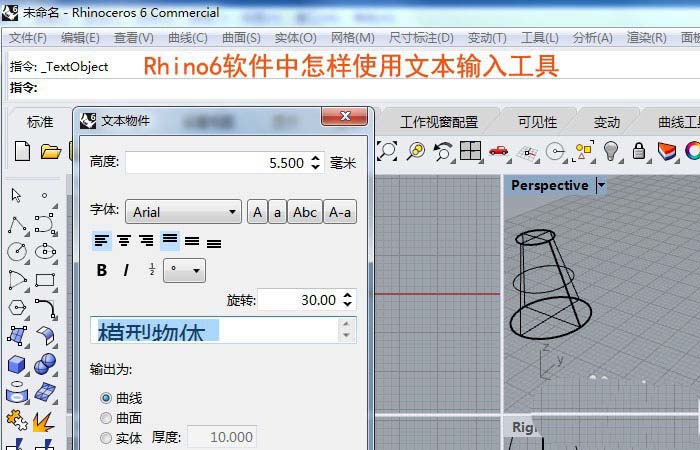
Task: Click the red car icon
Action: coord(499,151)
